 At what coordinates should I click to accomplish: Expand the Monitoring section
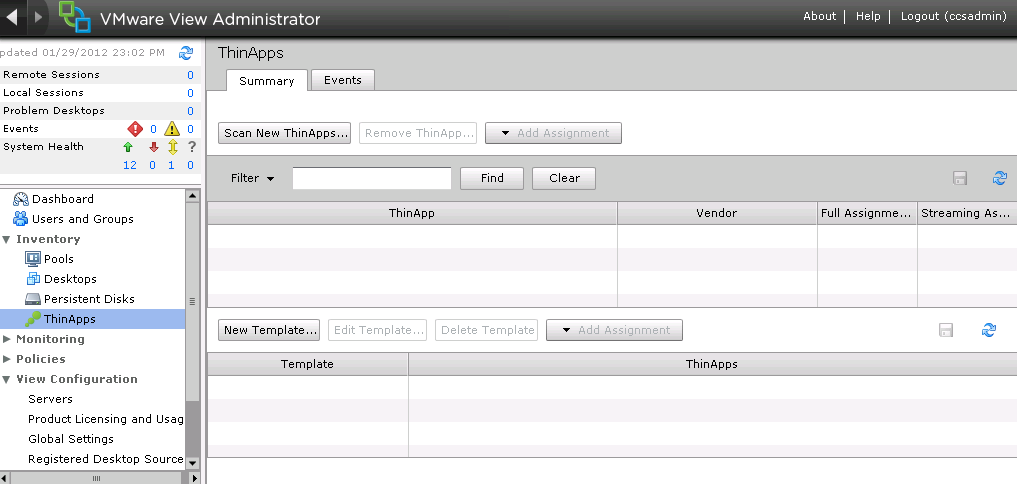coord(6,339)
